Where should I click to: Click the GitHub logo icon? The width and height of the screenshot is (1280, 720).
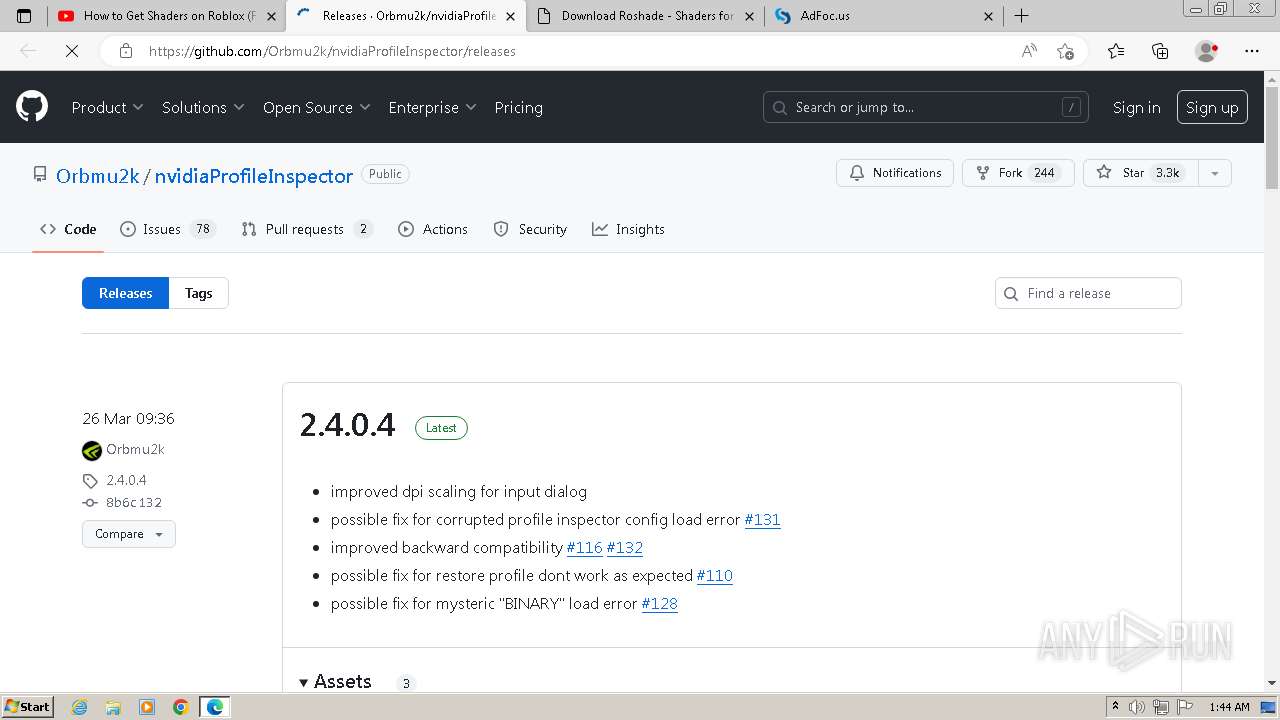[x=32, y=107]
